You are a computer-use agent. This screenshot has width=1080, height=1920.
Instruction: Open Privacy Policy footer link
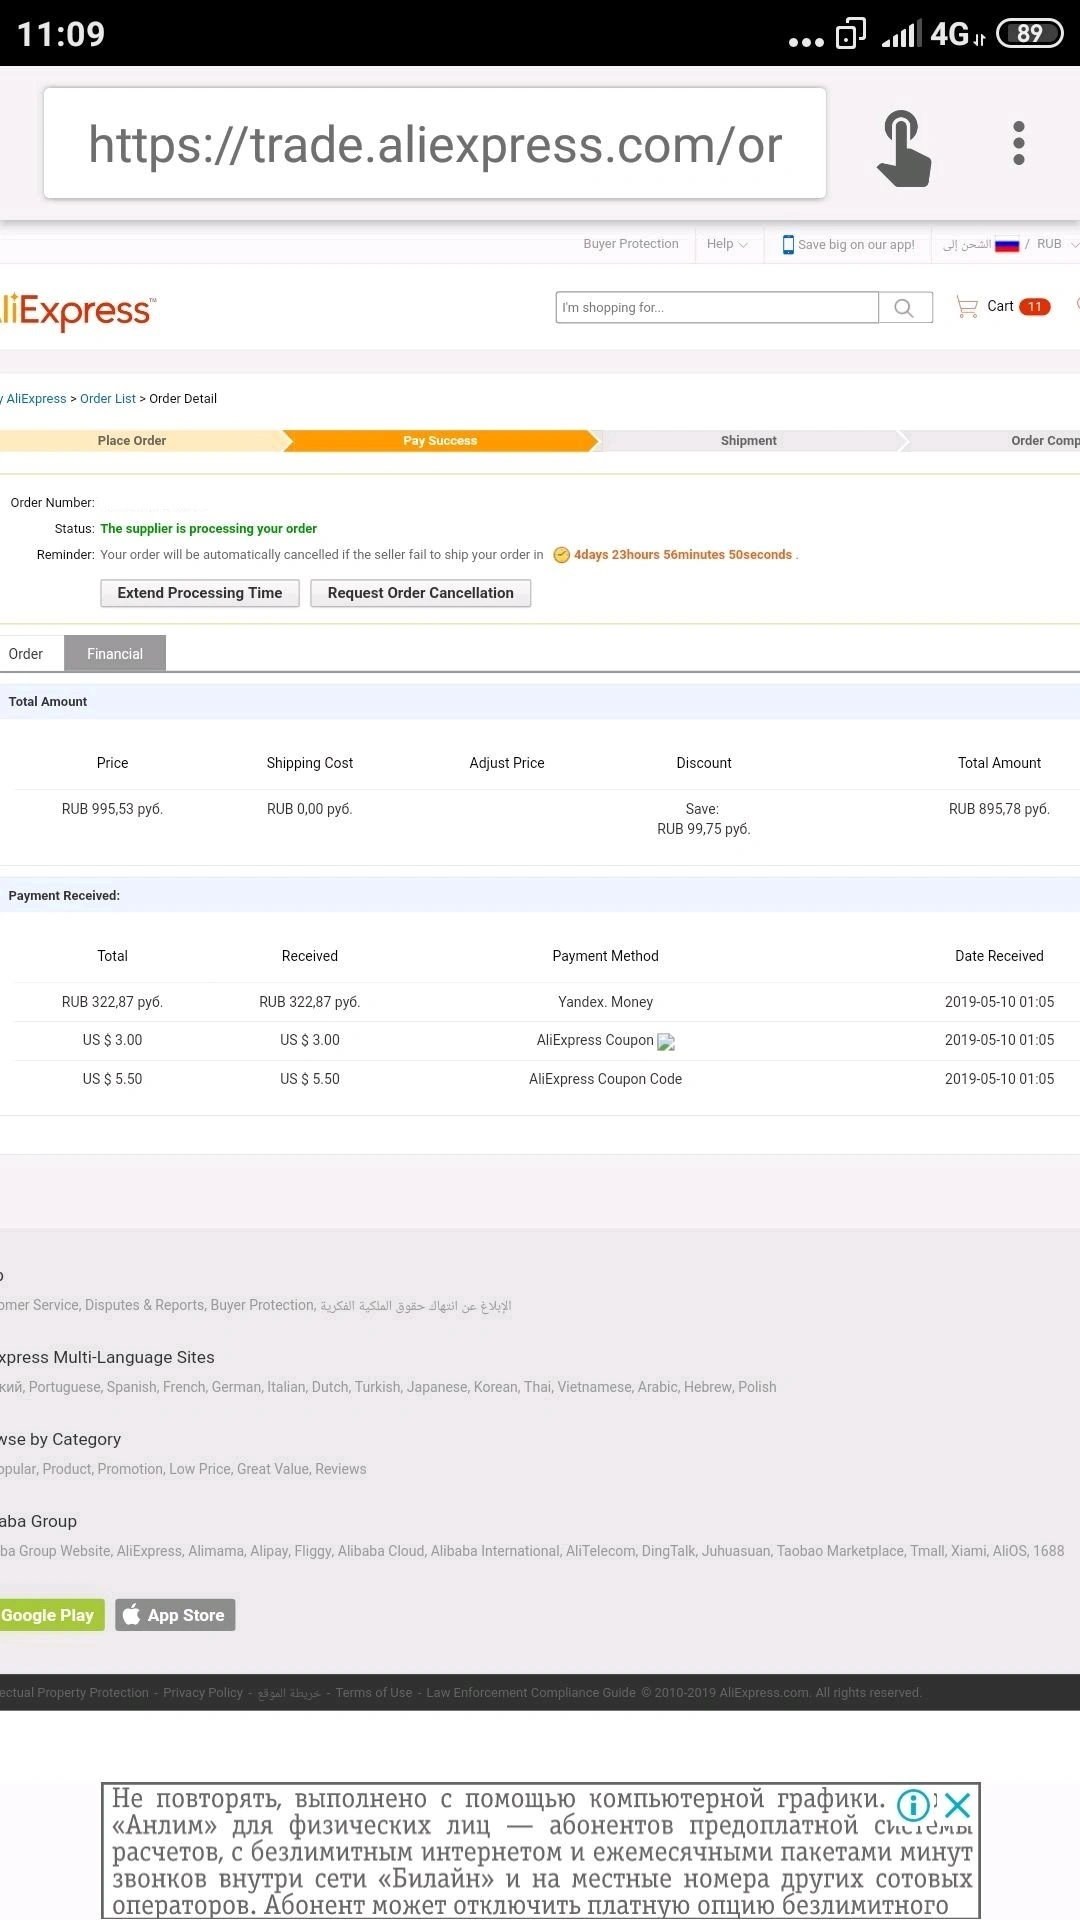point(203,1693)
